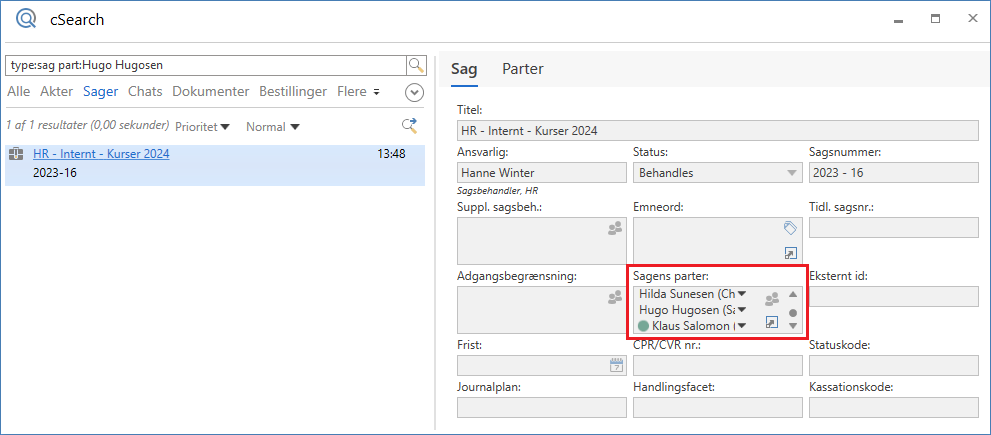This screenshot has height=435, width=991.
Task: Click the Handlingsfacet field
Action: 717,407
